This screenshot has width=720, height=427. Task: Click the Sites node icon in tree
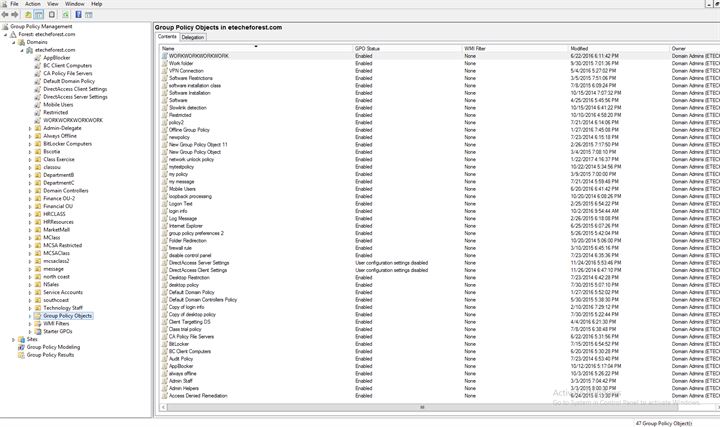pyautogui.click(x=21, y=339)
